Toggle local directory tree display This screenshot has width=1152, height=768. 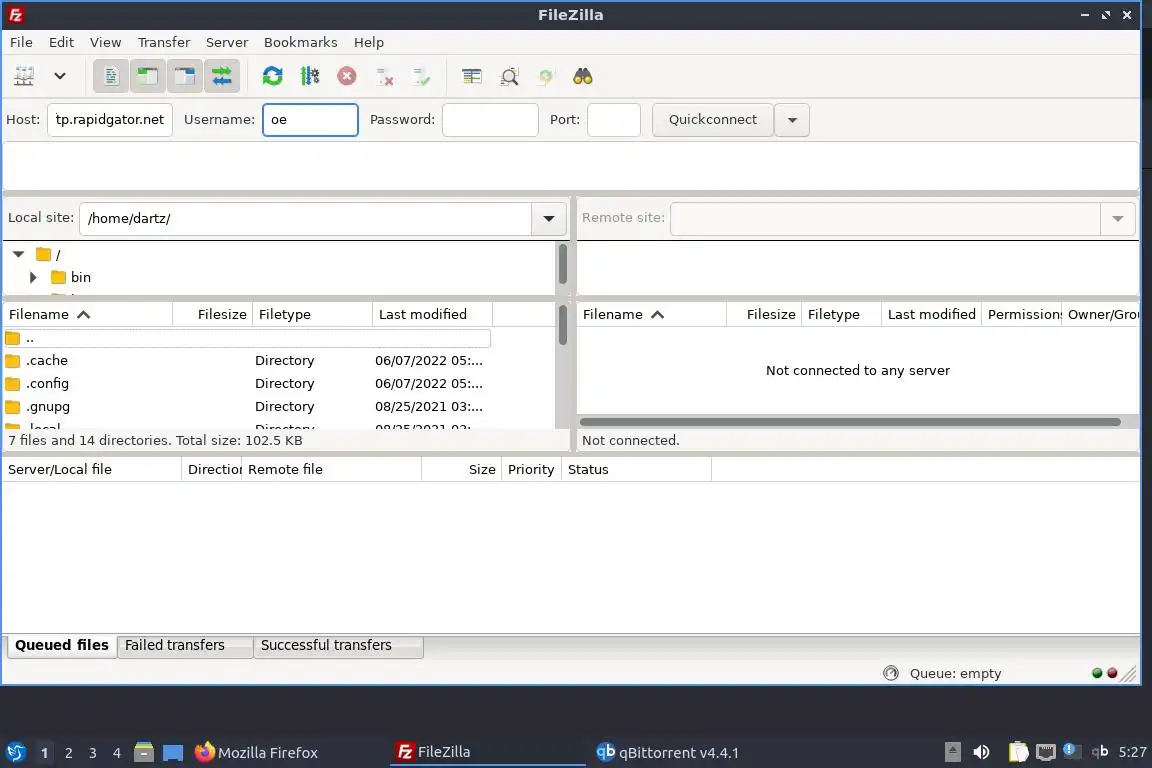[148, 76]
